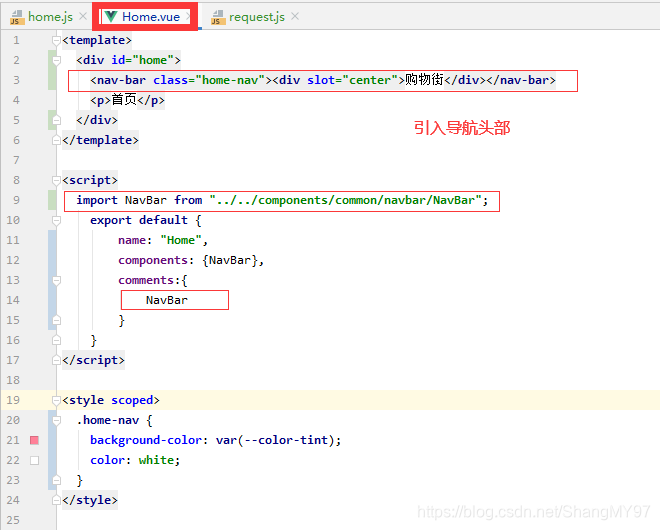The height and width of the screenshot is (530, 660).
Task: Open the pink color swatch on line 21
Action: pyautogui.click(x=35, y=440)
